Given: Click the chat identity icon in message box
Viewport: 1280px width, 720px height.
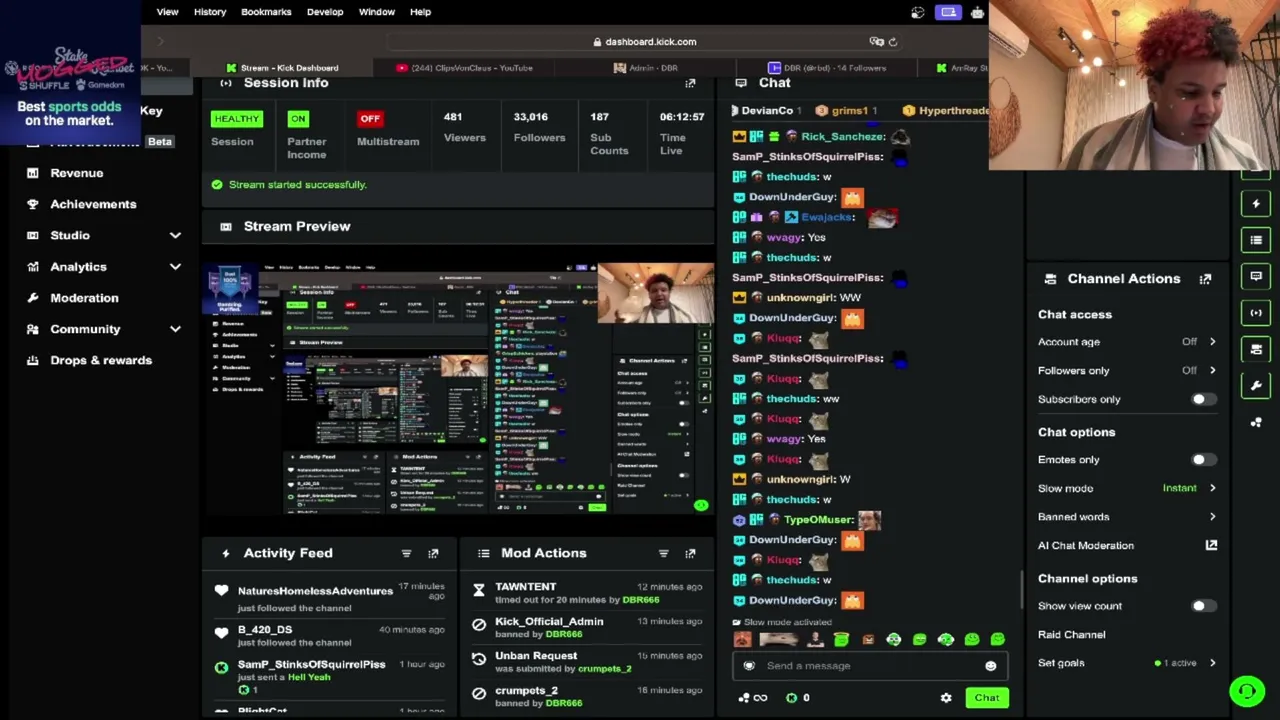Looking at the screenshot, I should tap(749, 666).
